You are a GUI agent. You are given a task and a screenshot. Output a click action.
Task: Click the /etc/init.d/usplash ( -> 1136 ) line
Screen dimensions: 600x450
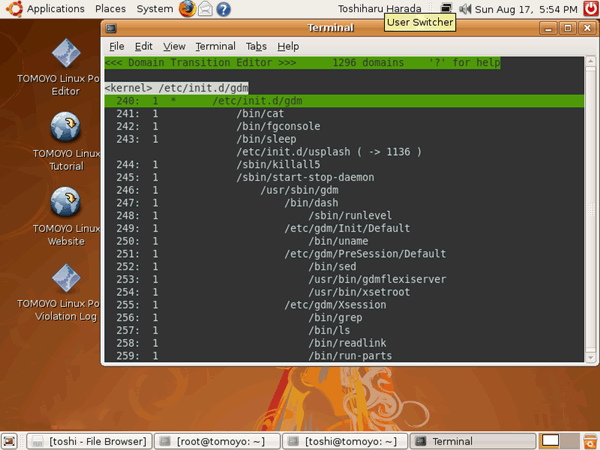click(329, 152)
